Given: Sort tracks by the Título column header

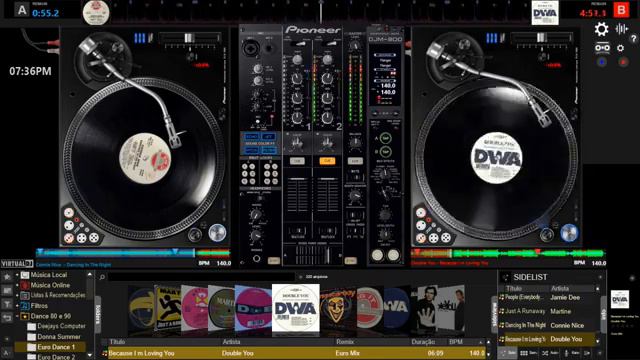Looking at the screenshot, I should [x=117, y=342].
